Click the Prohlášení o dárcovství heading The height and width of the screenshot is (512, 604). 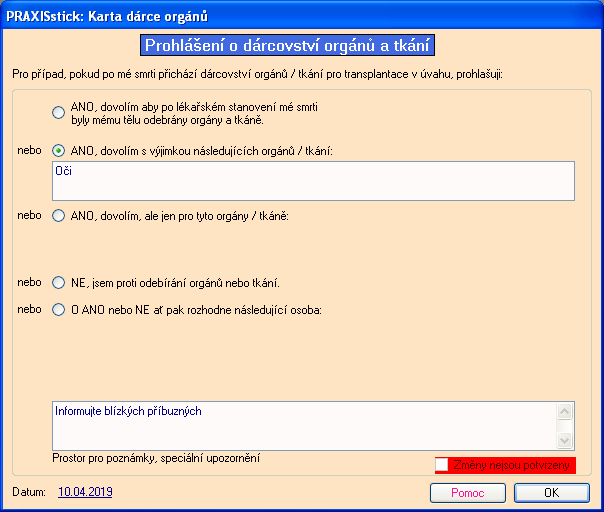(289, 45)
